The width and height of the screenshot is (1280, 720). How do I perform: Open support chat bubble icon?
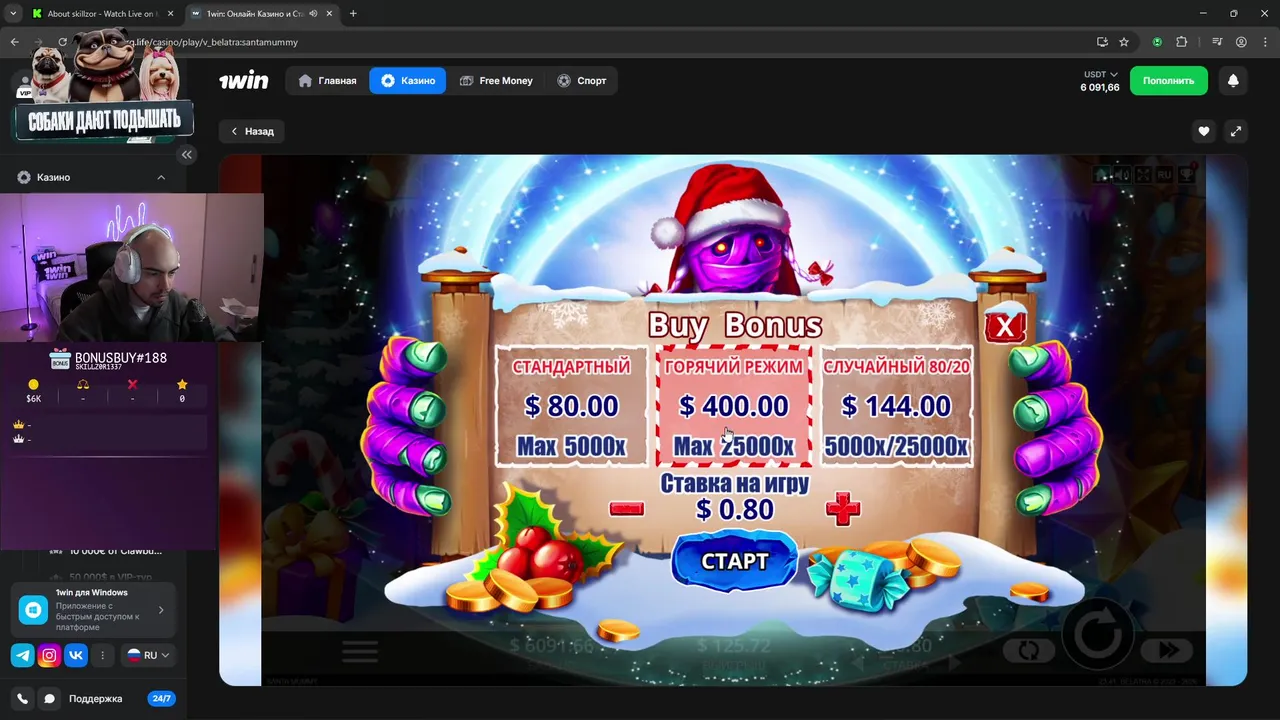coord(49,699)
